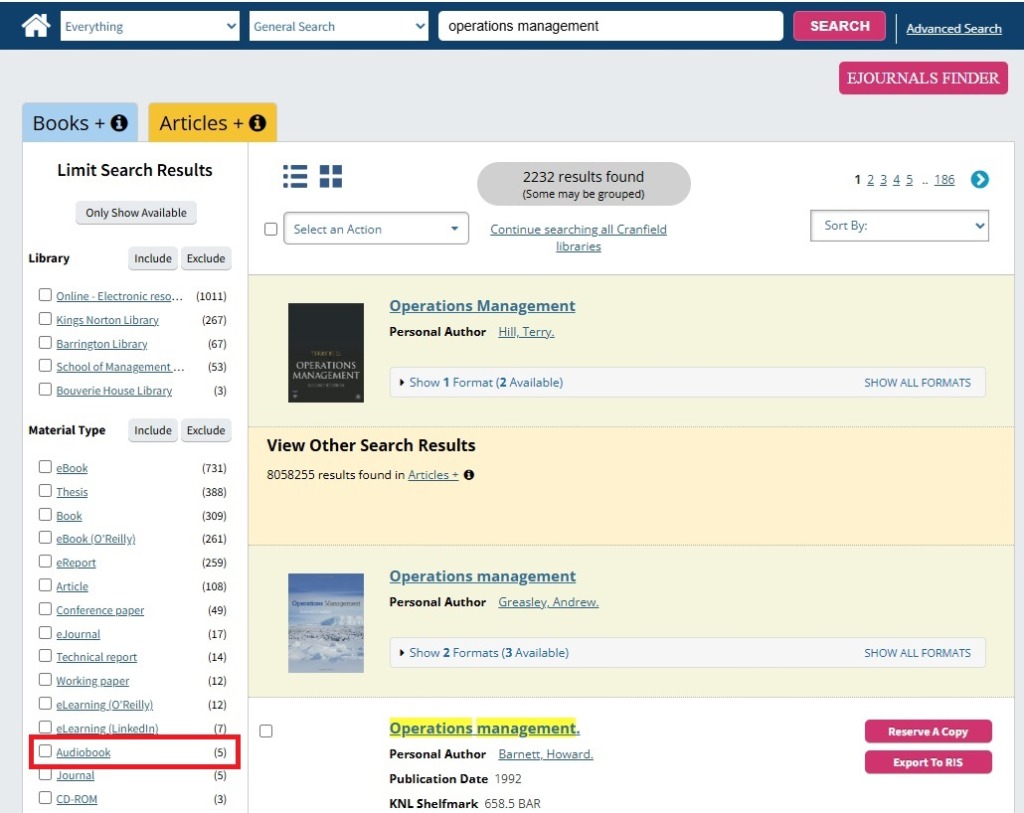1024x813 pixels.
Task: Click info icon on Books + tab
Action: click(119, 123)
